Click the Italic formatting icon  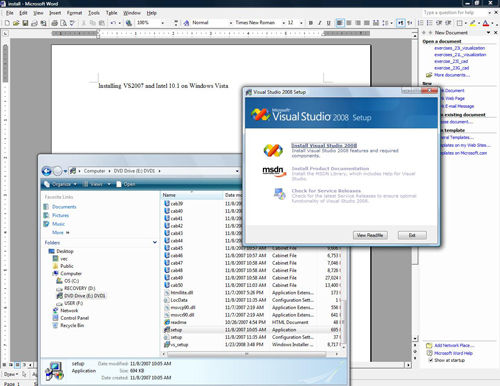pyautogui.click(x=320, y=23)
